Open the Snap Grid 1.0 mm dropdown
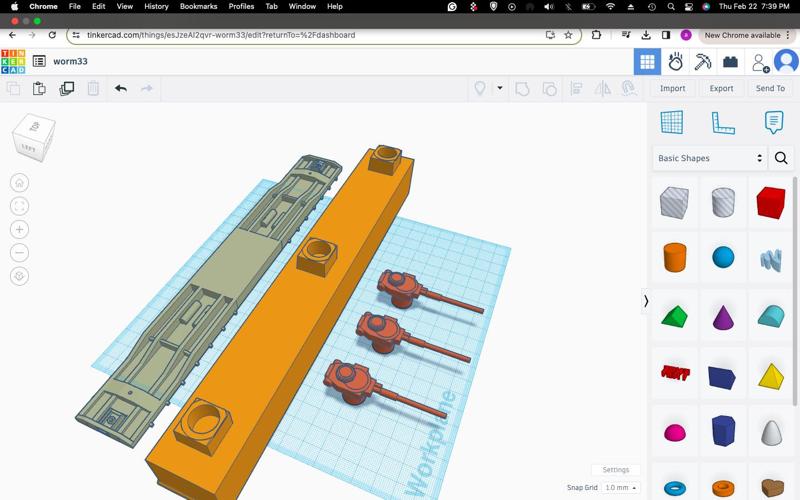Screen dimensions: 800x500 point(621,488)
